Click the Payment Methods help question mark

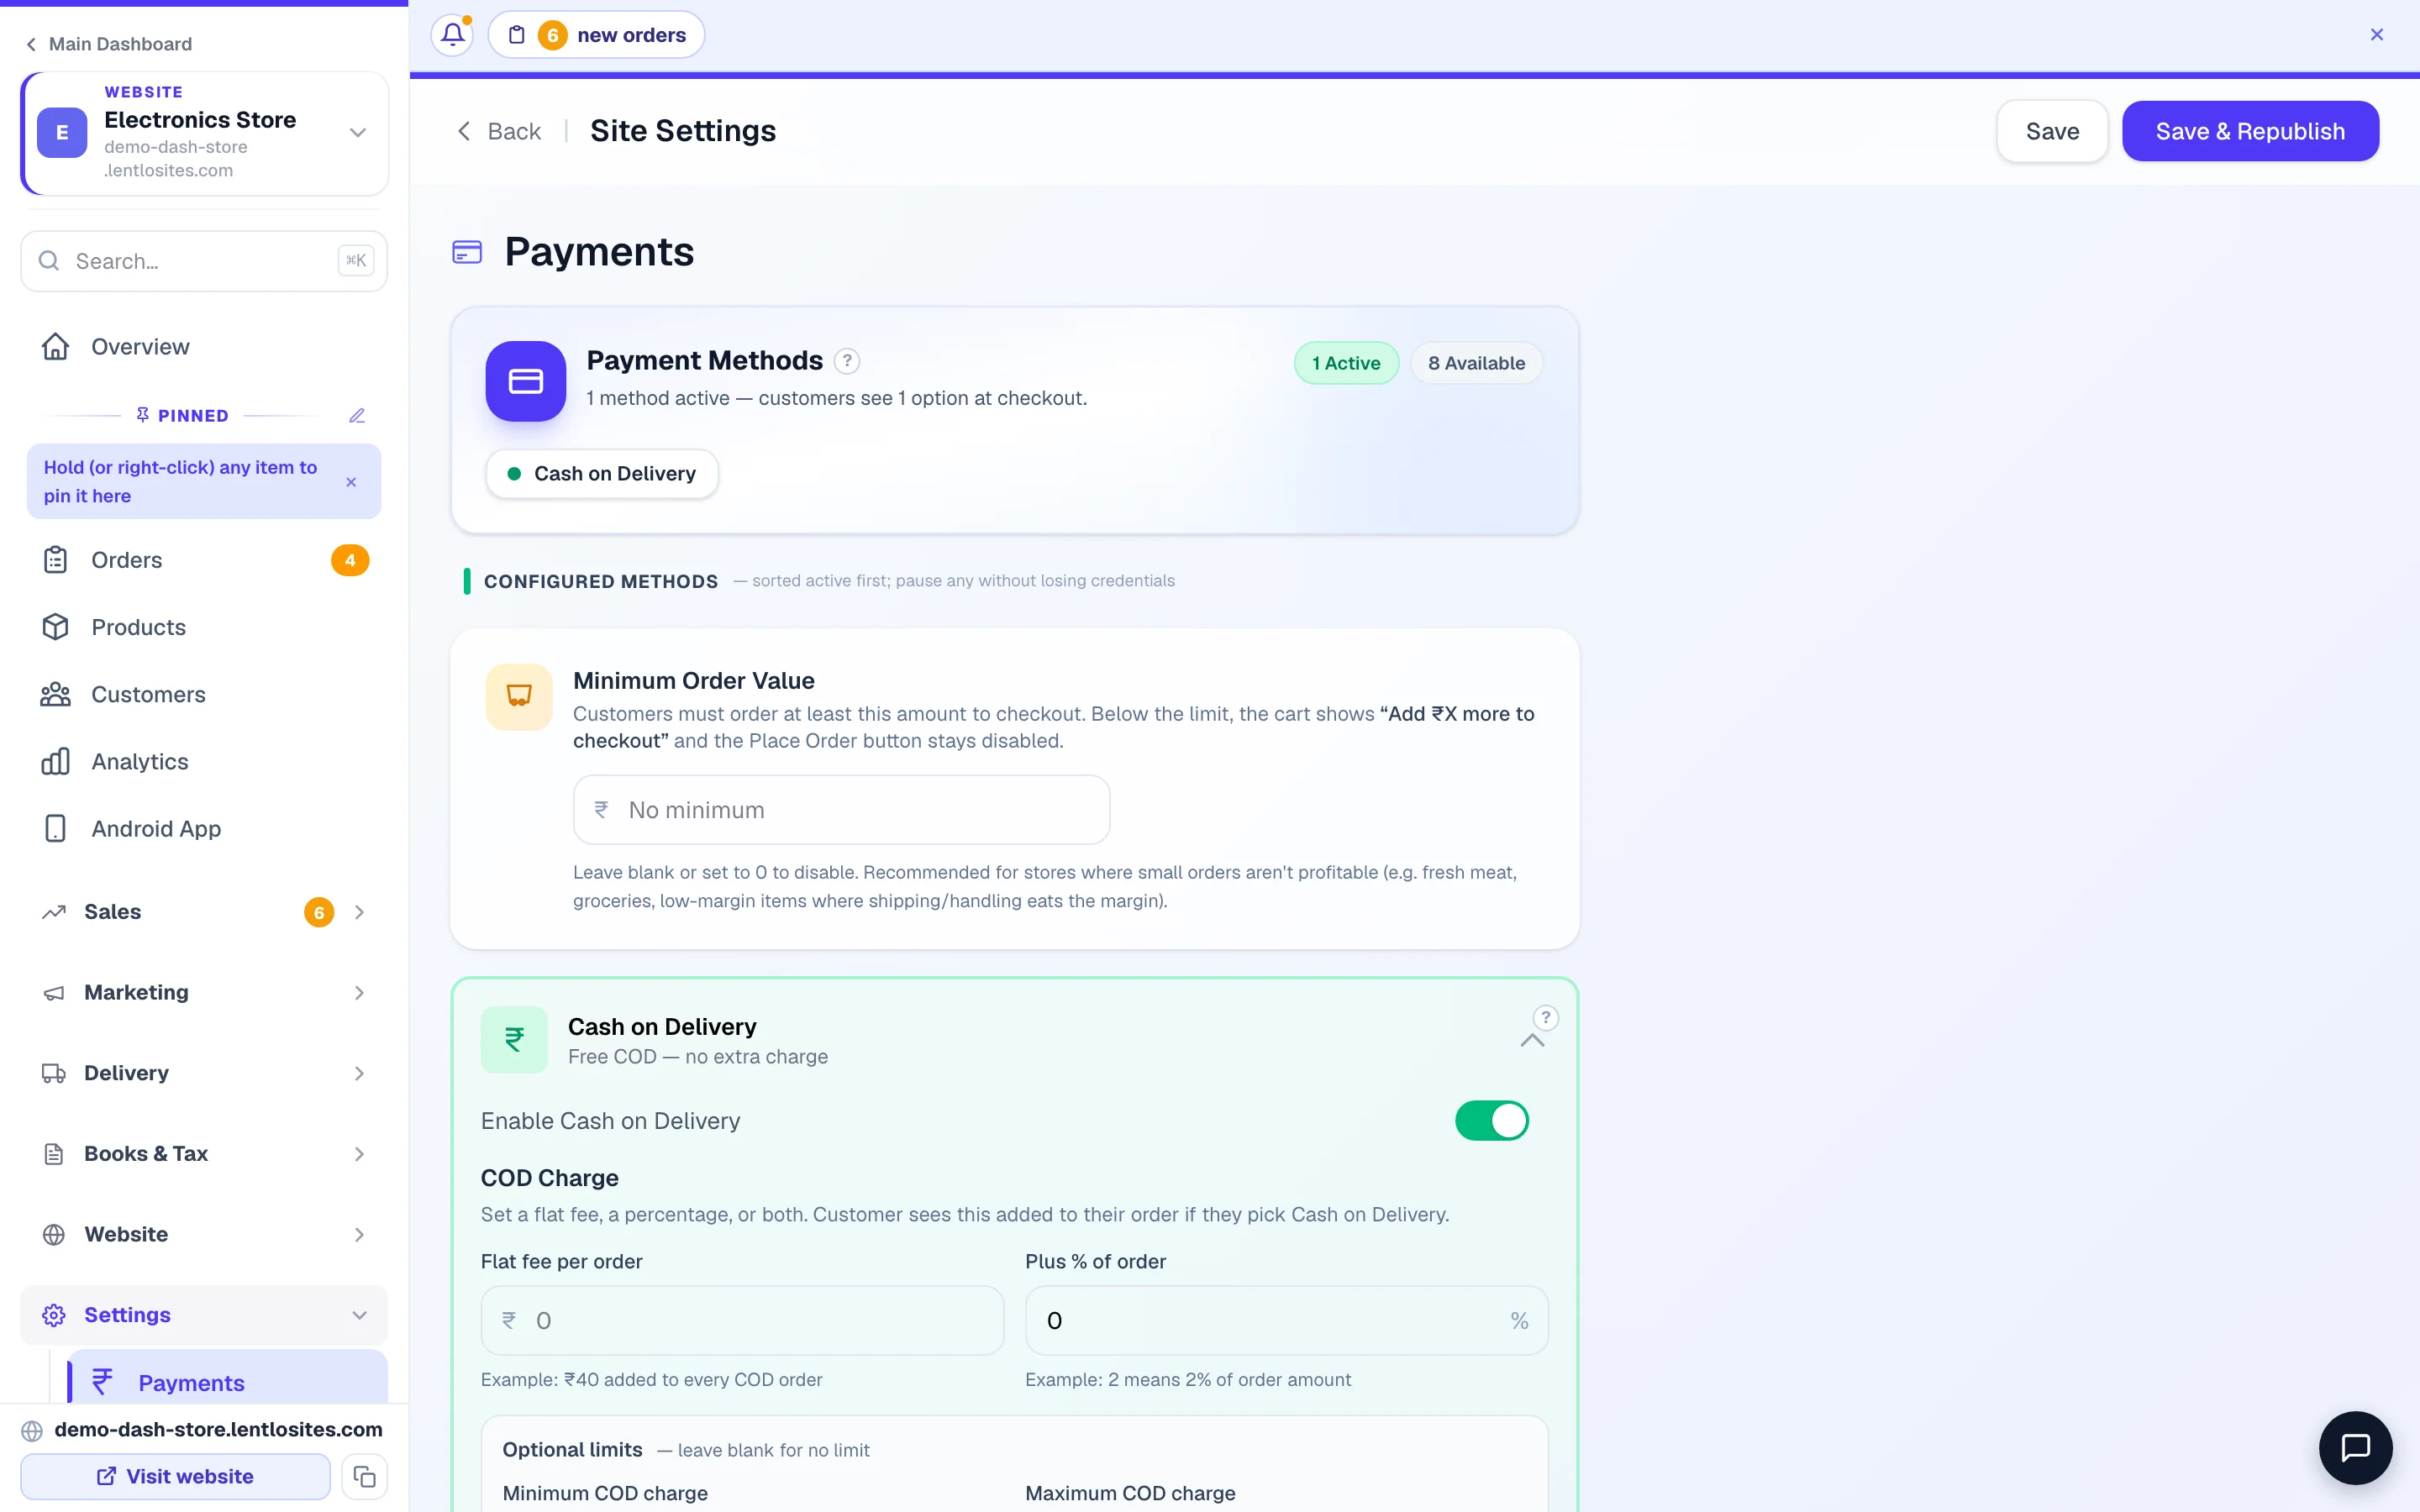[x=847, y=361]
